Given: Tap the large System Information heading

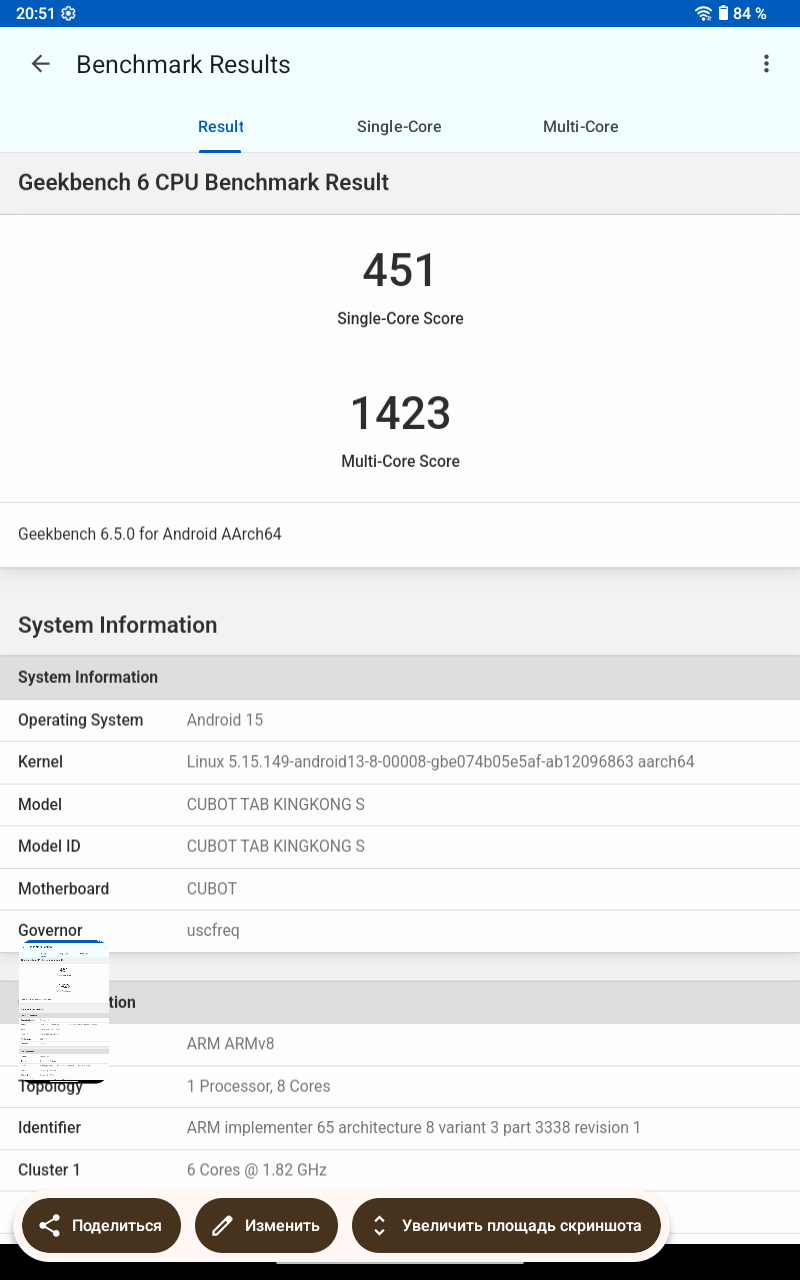Looking at the screenshot, I should pyautogui.click(x=117, y=625).
